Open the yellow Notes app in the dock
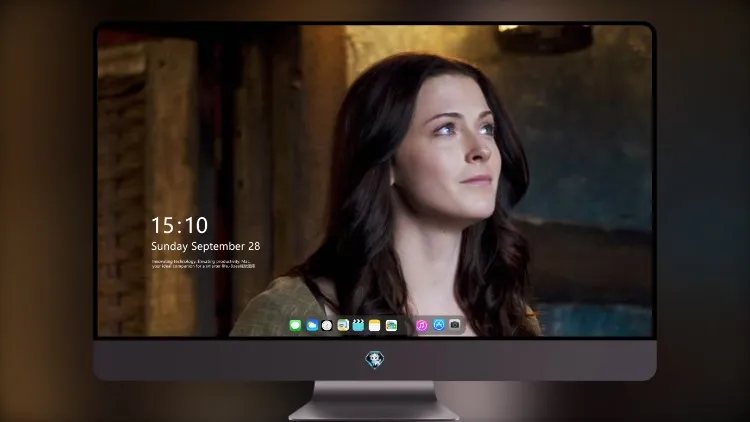The height and width of the screenshot is (422, 750). tap(375, 325)
